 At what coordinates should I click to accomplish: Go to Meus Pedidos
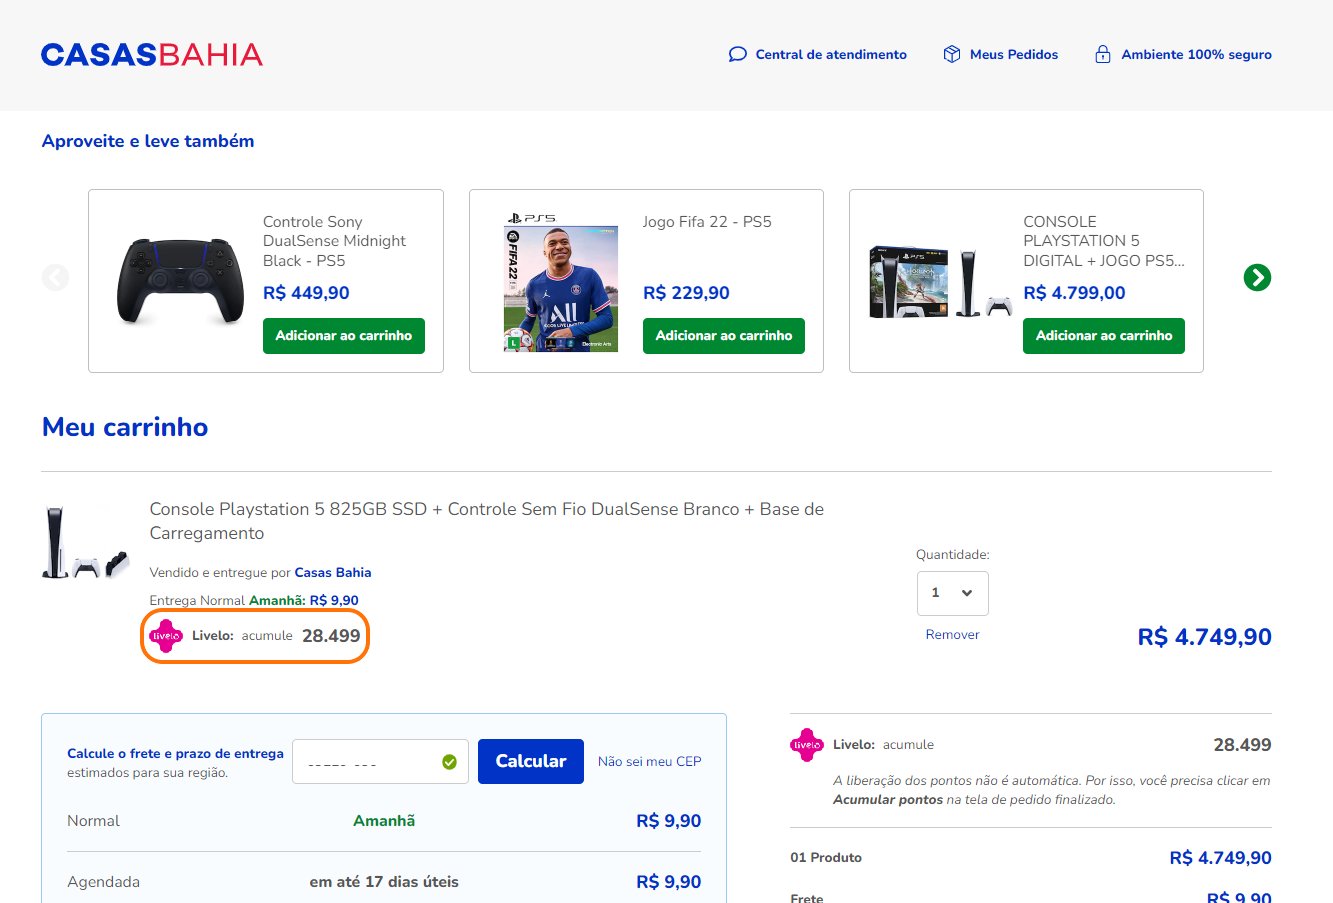tap(1014, 54)
